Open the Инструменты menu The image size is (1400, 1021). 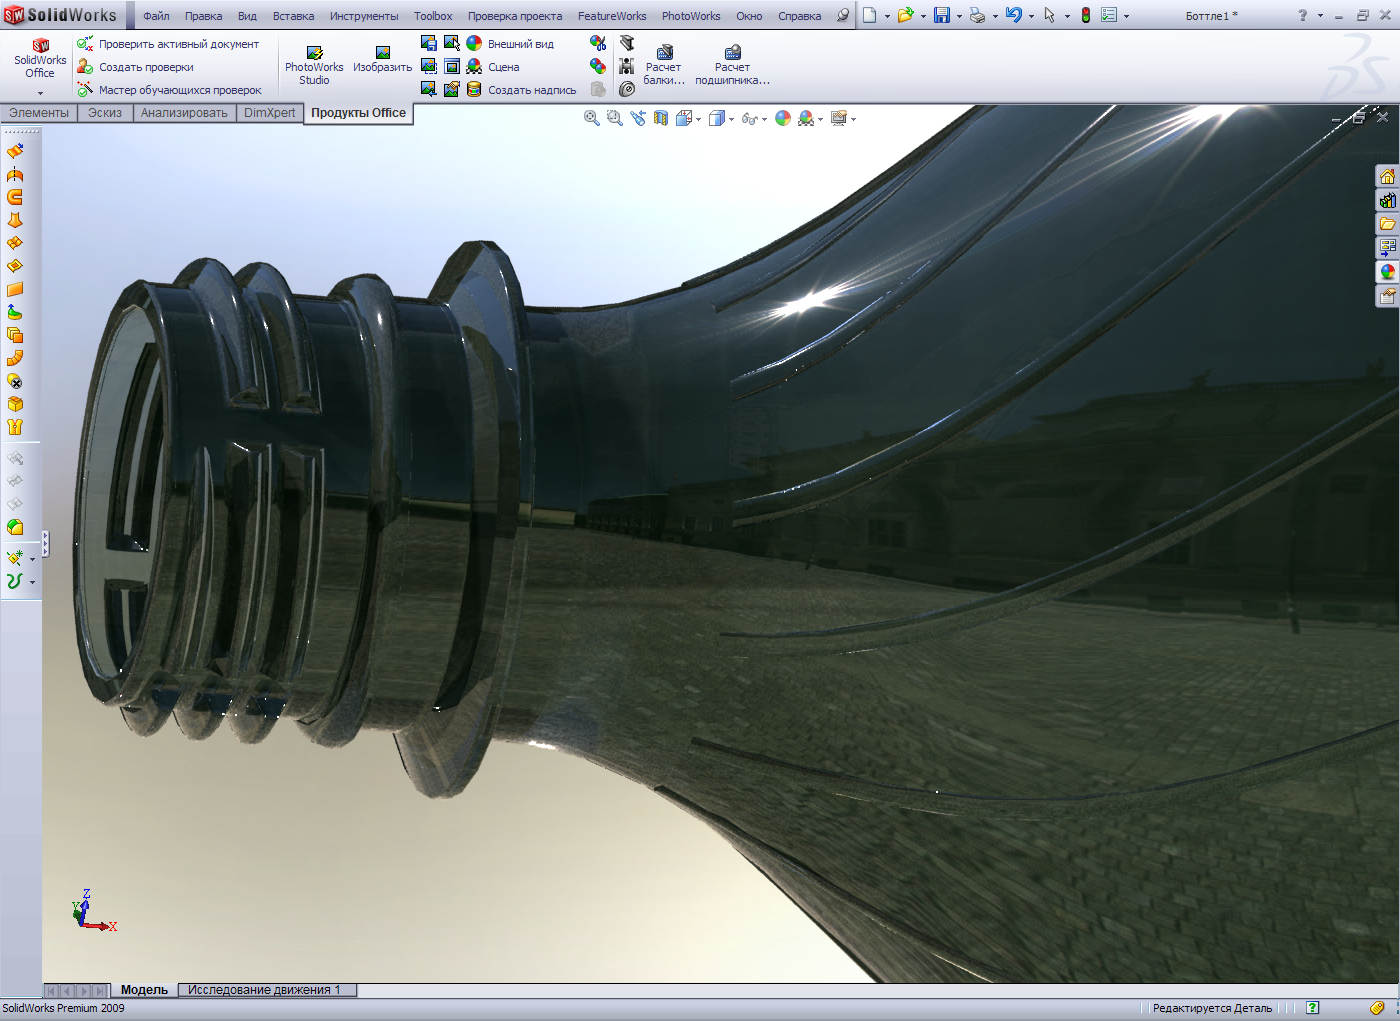[364, 16]
